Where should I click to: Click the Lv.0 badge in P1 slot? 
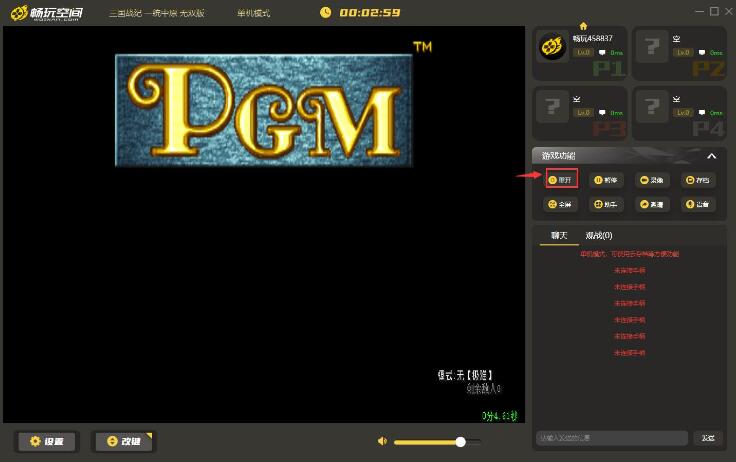[x=583, y=53]
